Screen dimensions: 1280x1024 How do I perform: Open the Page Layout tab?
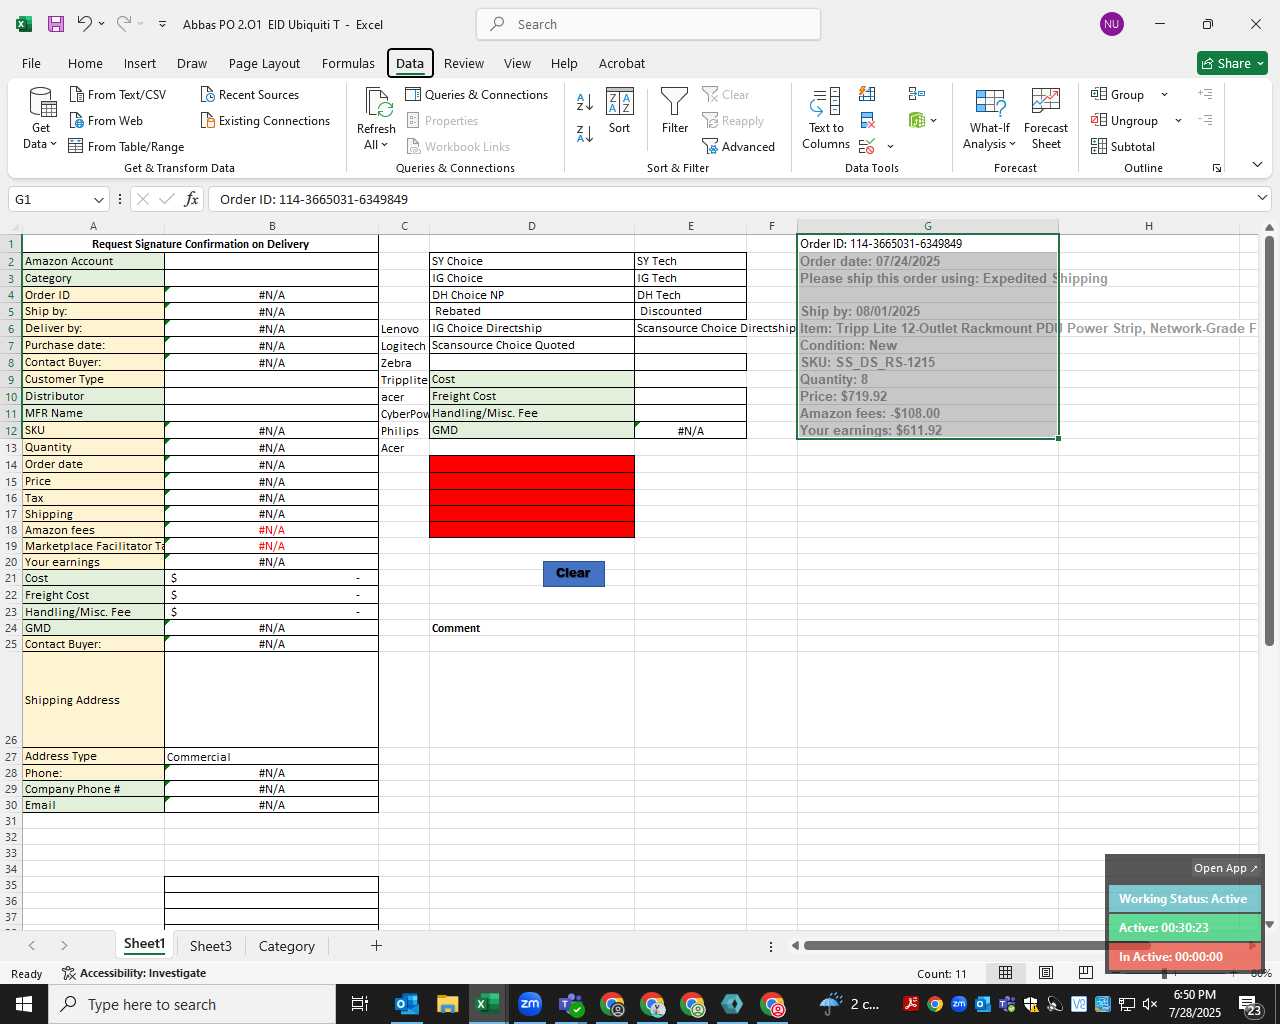(264, 63)
